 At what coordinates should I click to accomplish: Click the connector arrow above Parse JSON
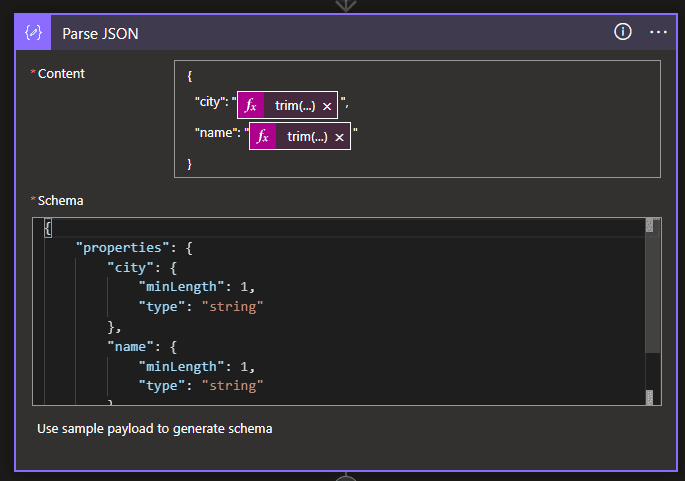[345, 5]
